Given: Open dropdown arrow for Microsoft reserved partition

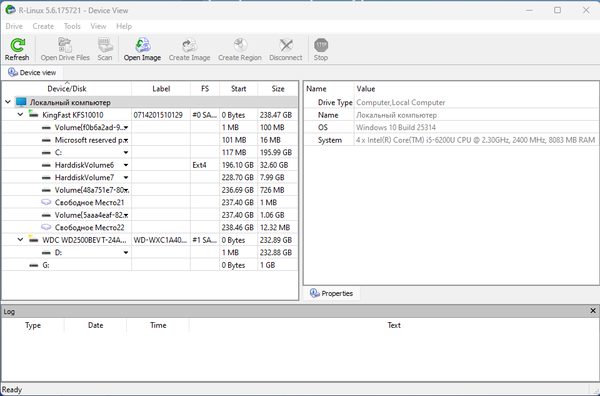Looking at the screenshot, I should point(126,140).
